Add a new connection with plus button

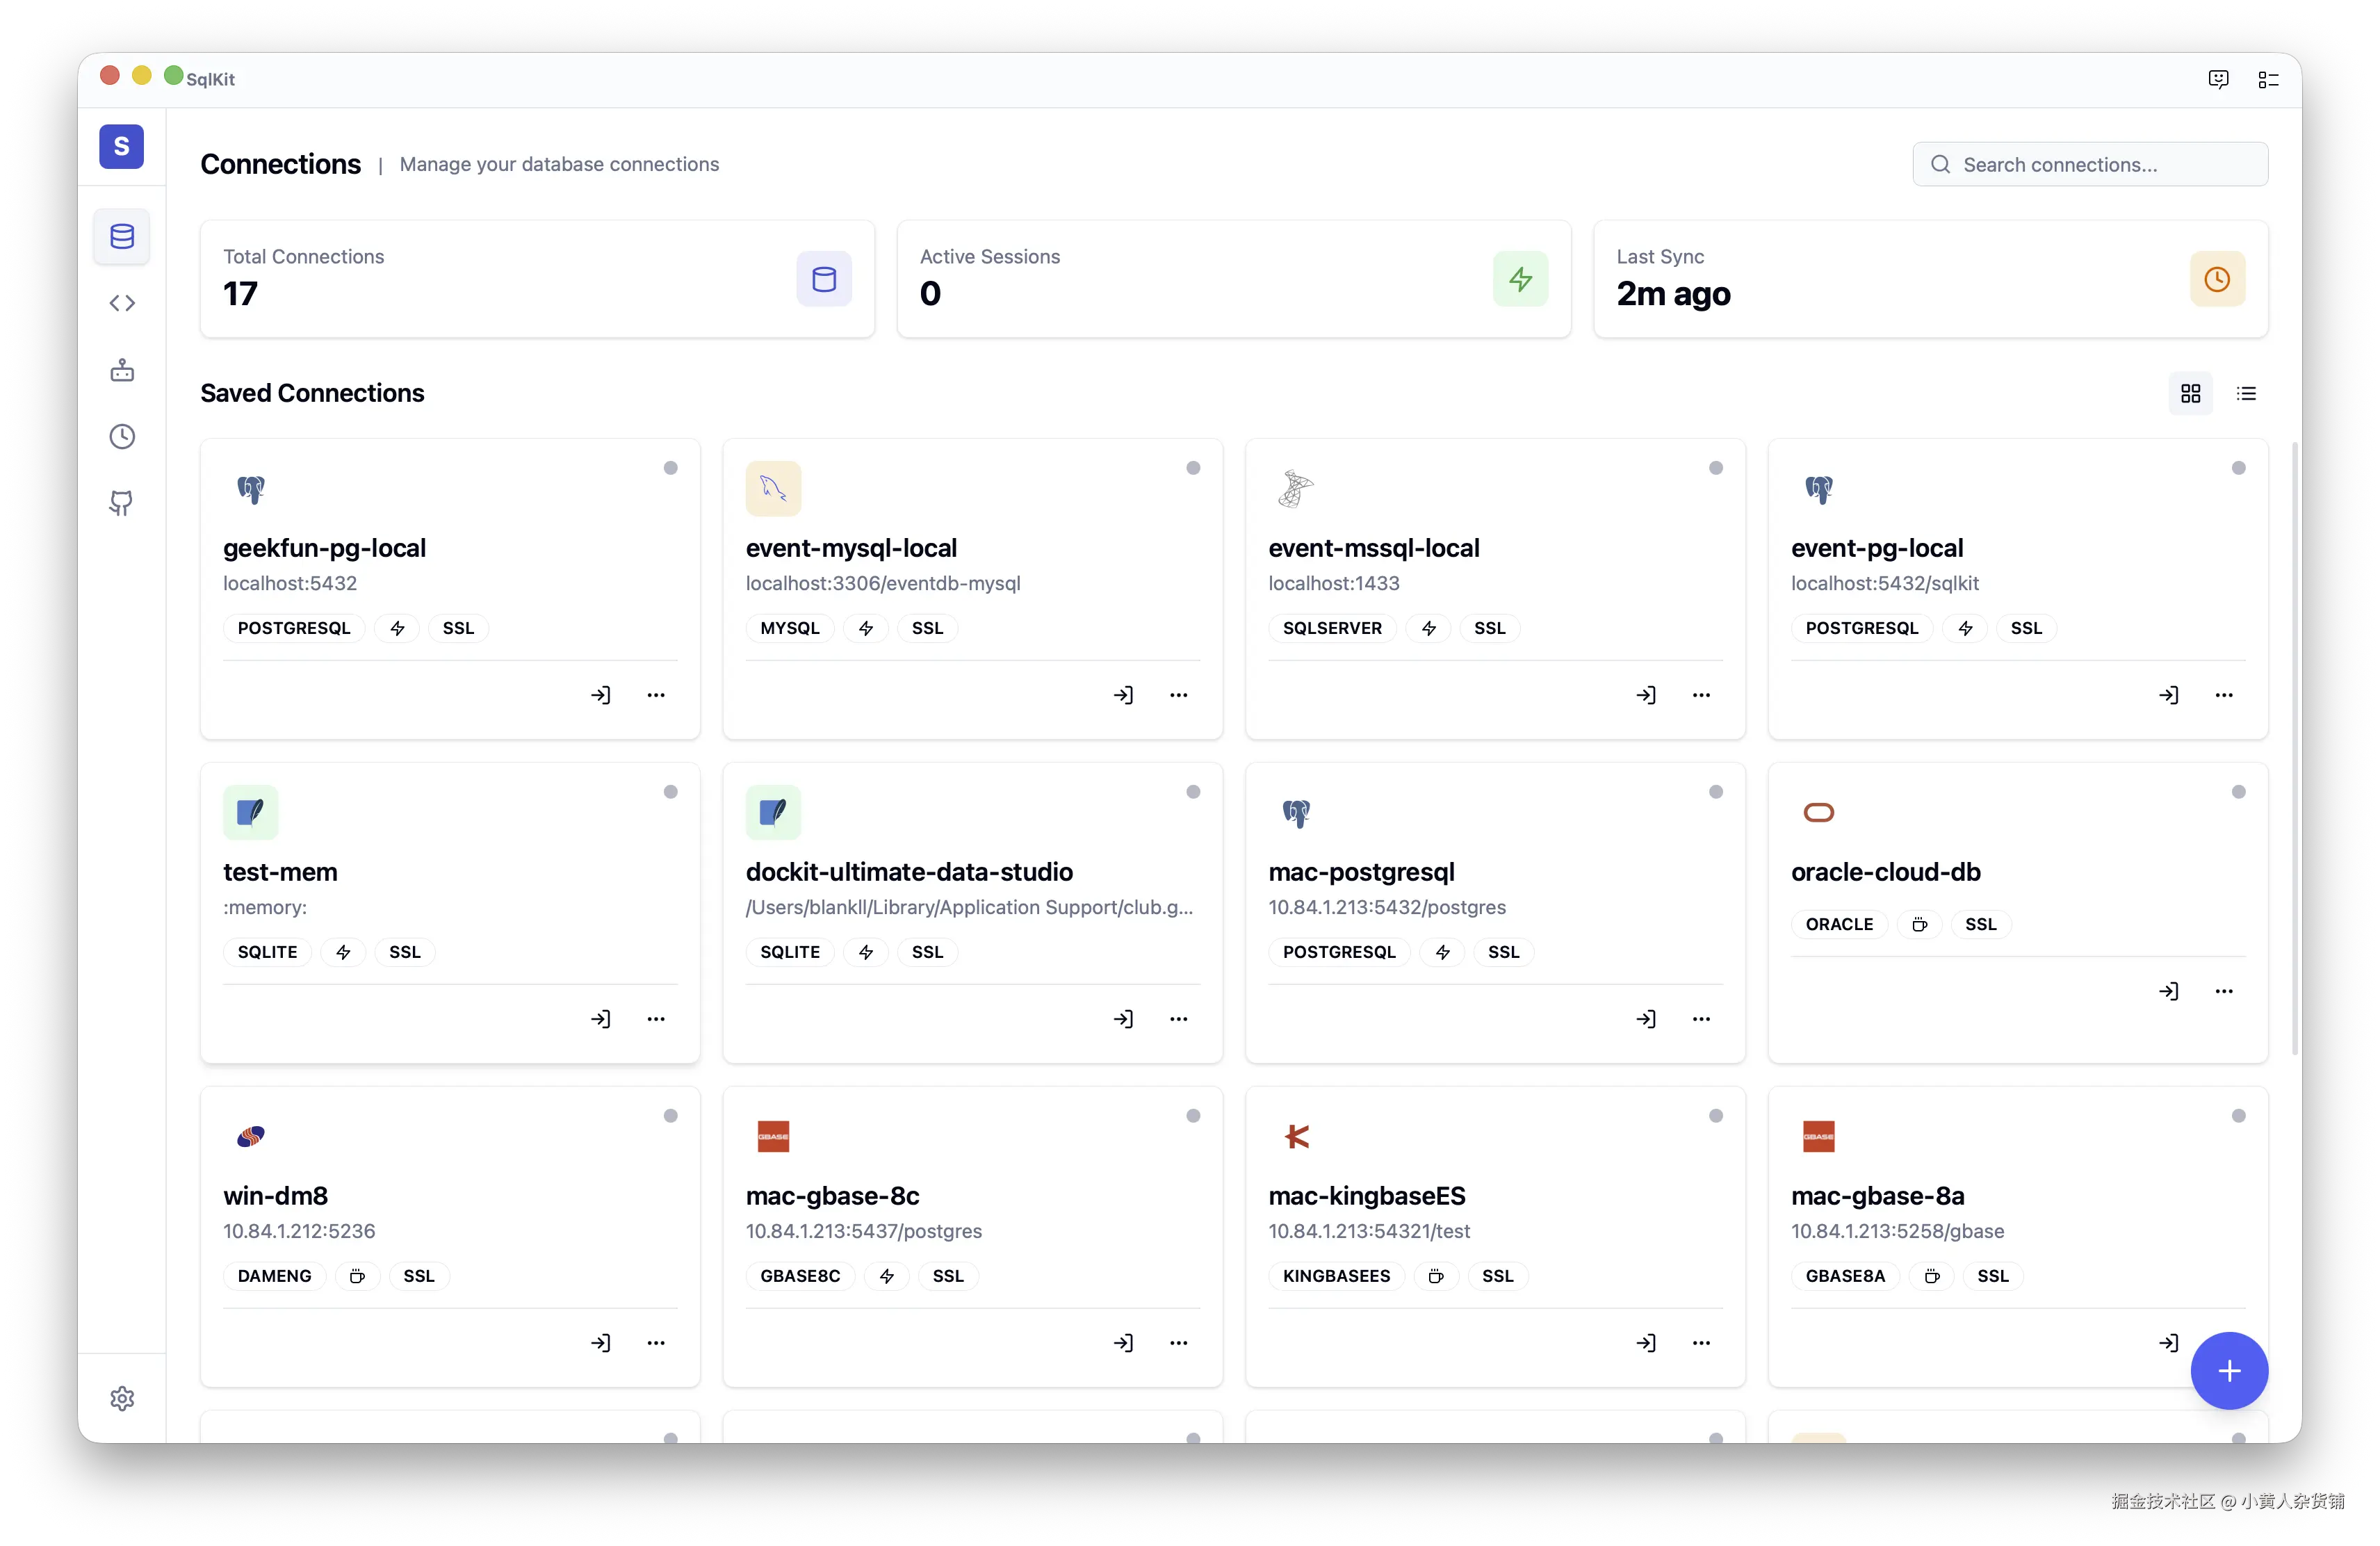coord(2229,1370)
